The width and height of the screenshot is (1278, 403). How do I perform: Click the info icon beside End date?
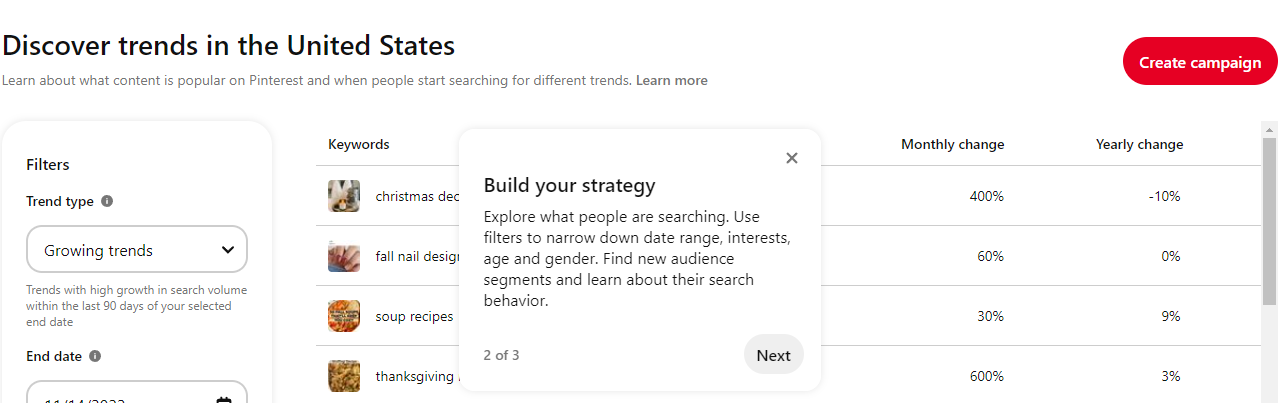pyautogui.click(x=95, y=356)
